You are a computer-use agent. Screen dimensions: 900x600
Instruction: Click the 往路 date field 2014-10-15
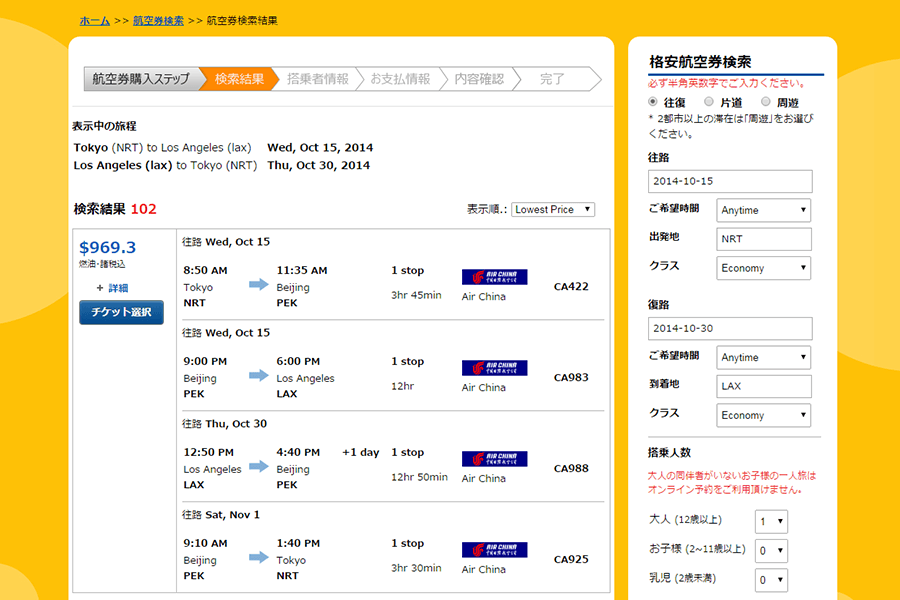click(730, 181)
